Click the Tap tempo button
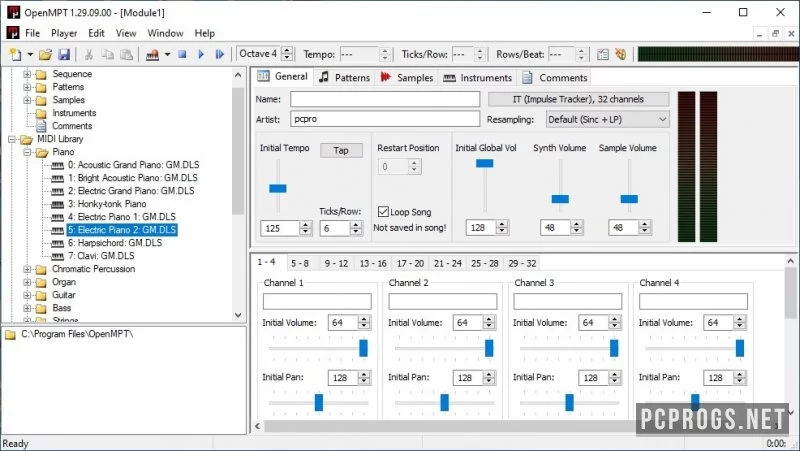The height and width of the screenshot is (451, 800). [x=341, y=151]
